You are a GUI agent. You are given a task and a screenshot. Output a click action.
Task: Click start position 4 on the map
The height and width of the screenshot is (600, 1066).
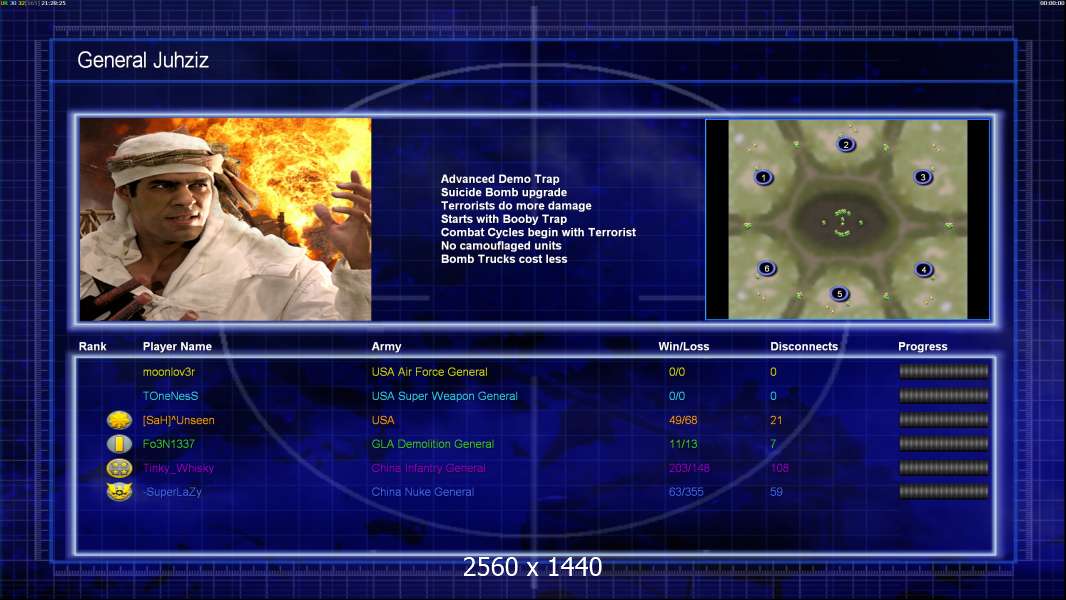click(923, 269)
